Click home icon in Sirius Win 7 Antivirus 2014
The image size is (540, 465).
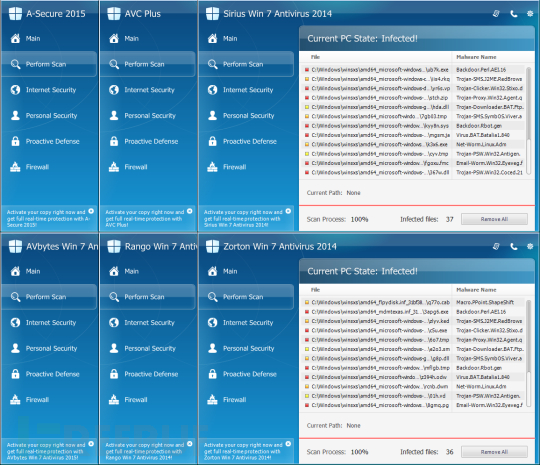212,39
